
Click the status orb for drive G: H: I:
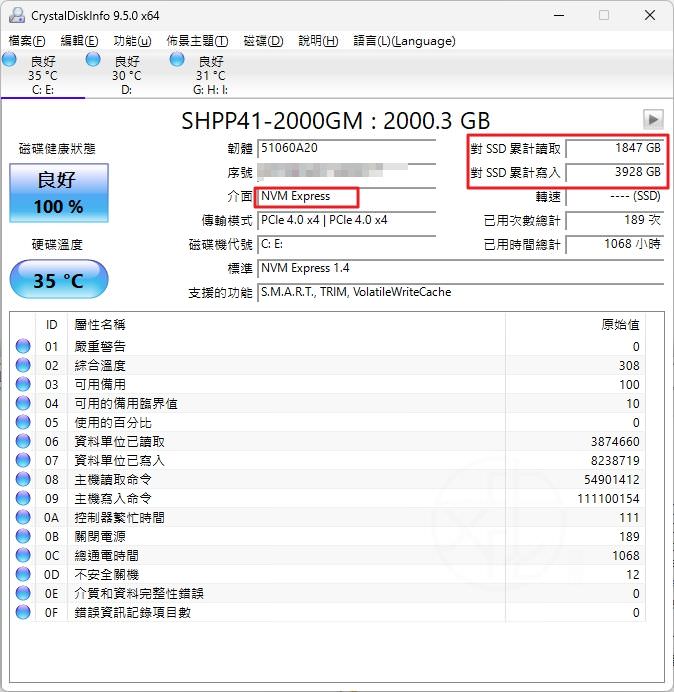(x=177, y=60)
